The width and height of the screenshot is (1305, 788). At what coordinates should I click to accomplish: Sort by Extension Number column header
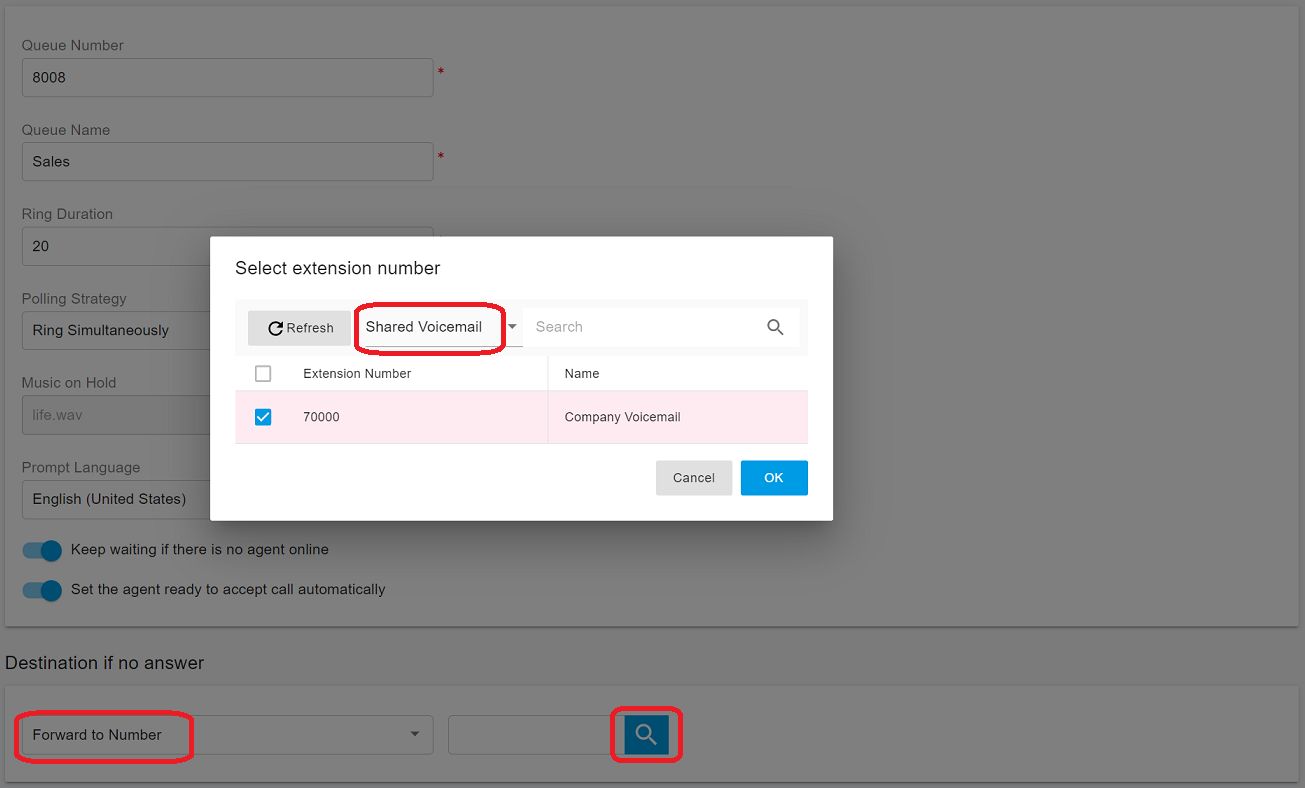click(x=357, y=374)
